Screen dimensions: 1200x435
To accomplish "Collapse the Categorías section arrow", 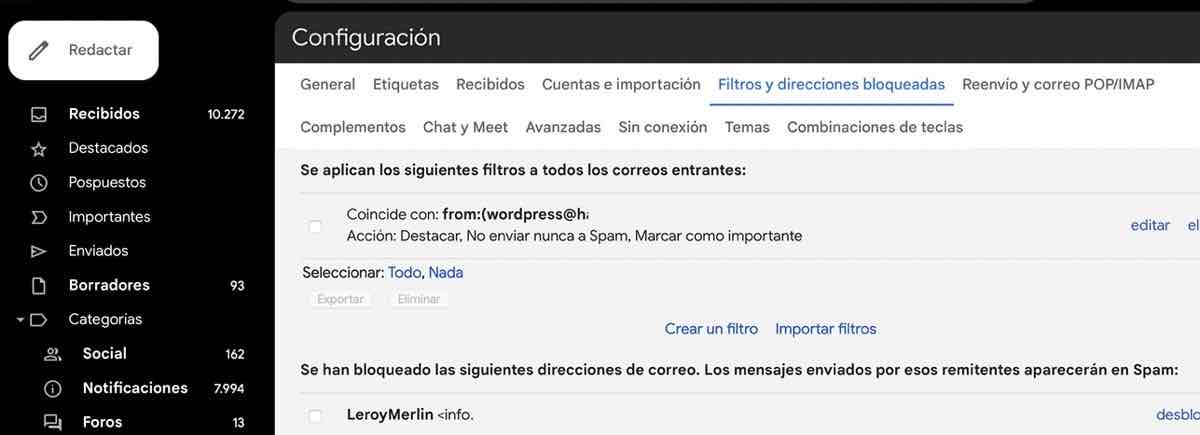I will [20, 320].
